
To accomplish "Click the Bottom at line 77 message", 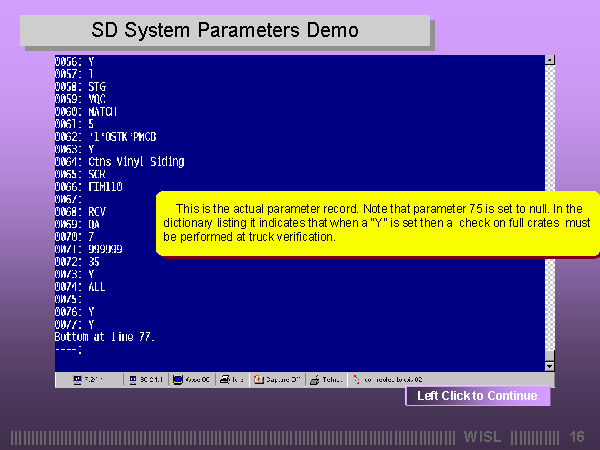I will [x=105, y=337].
